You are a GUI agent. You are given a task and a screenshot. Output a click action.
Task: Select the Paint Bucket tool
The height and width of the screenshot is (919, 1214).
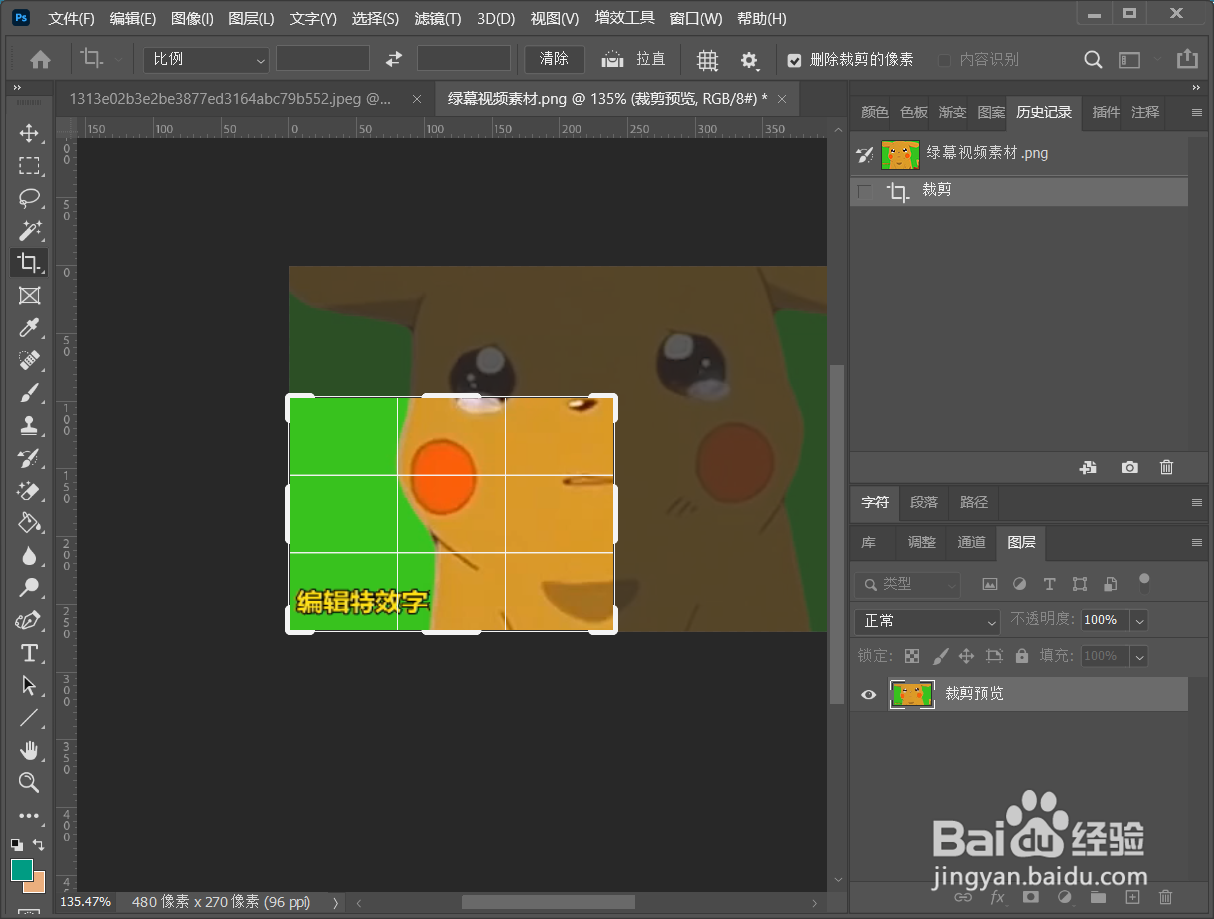(x=29, y=523)
